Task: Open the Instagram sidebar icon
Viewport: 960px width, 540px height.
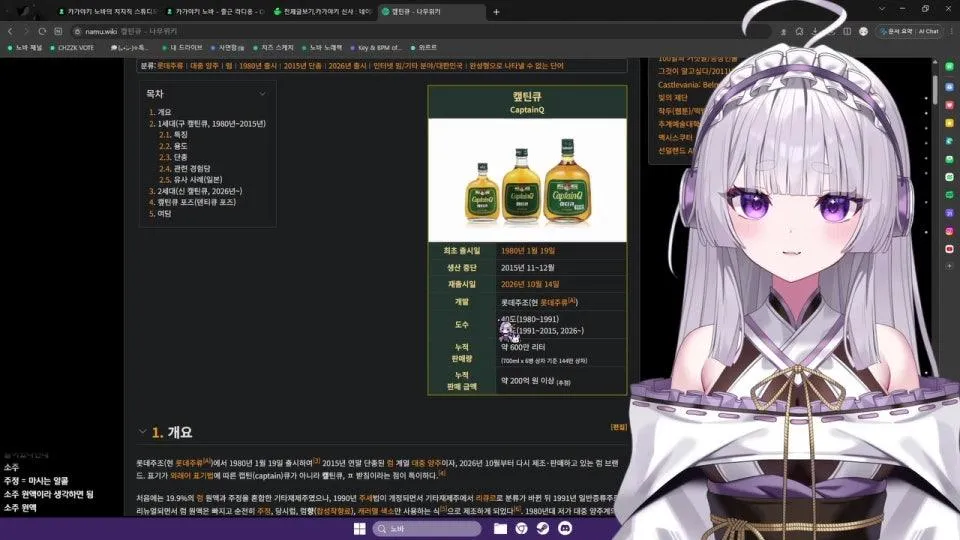Action: (x=950, y=231)
